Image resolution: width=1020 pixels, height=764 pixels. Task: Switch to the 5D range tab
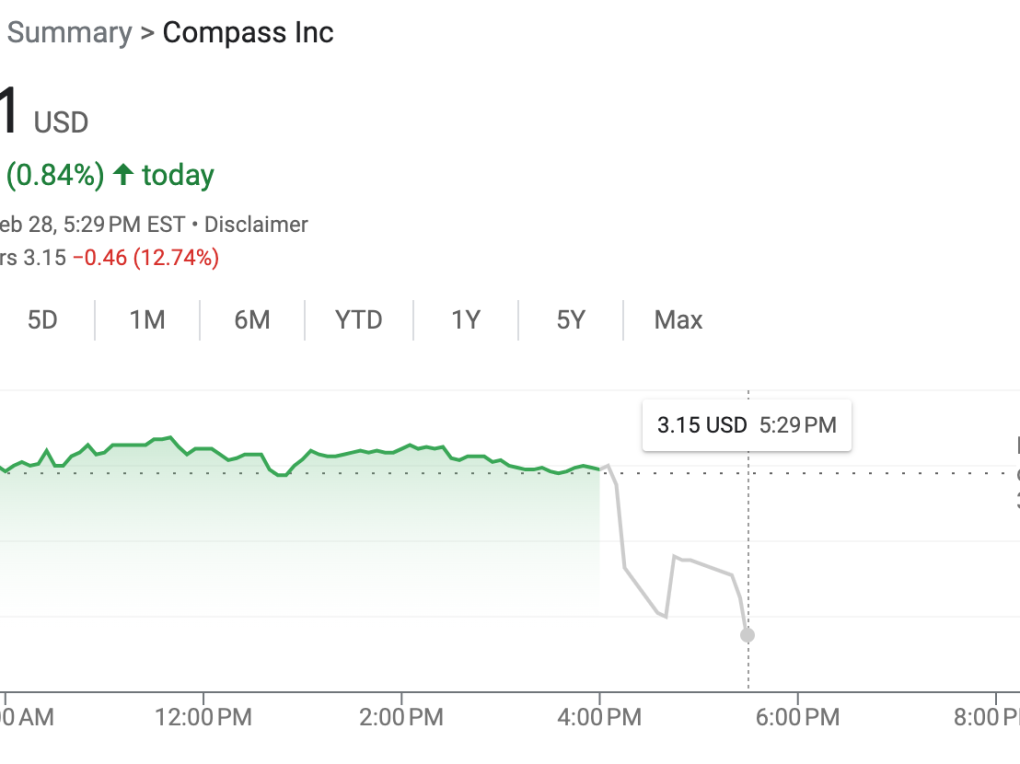tap(42, 320)
